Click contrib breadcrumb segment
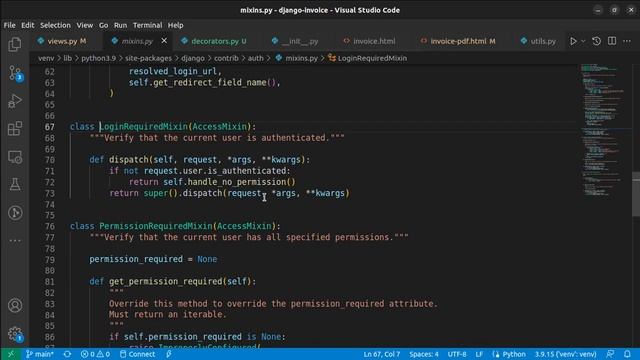 point(226,58)
